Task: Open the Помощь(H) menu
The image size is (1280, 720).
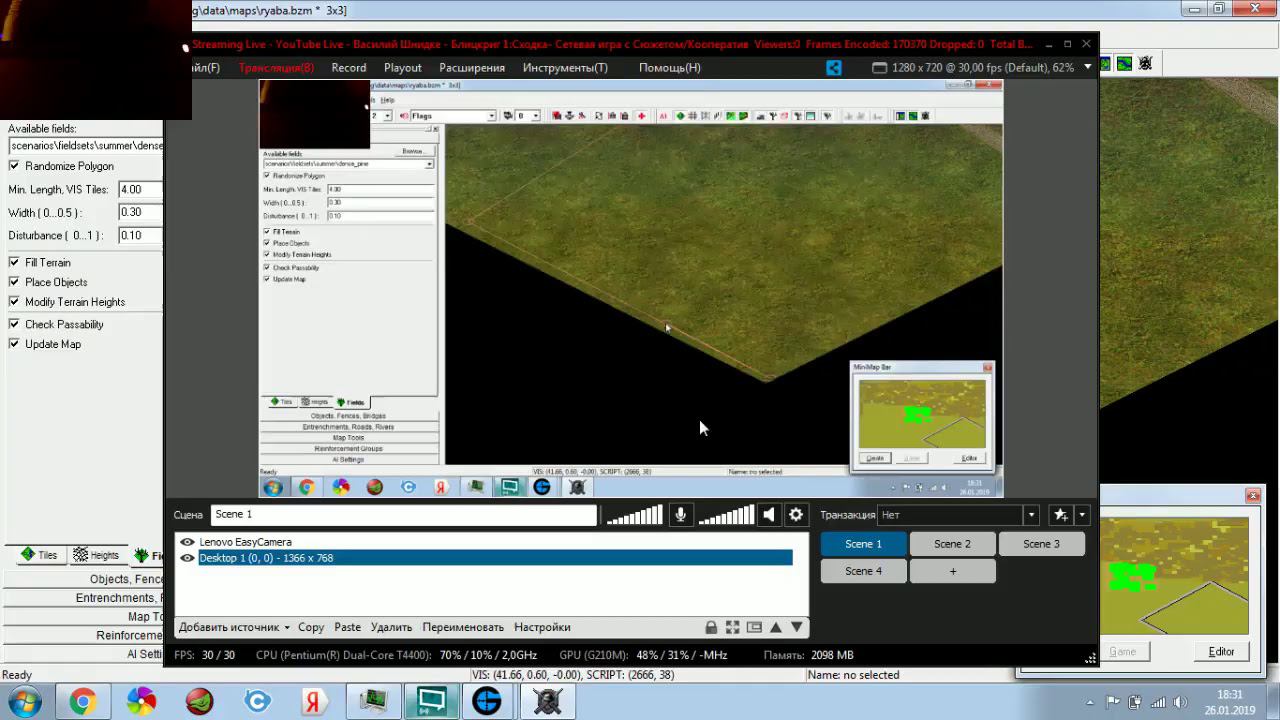Action: (x=670, y=68)
